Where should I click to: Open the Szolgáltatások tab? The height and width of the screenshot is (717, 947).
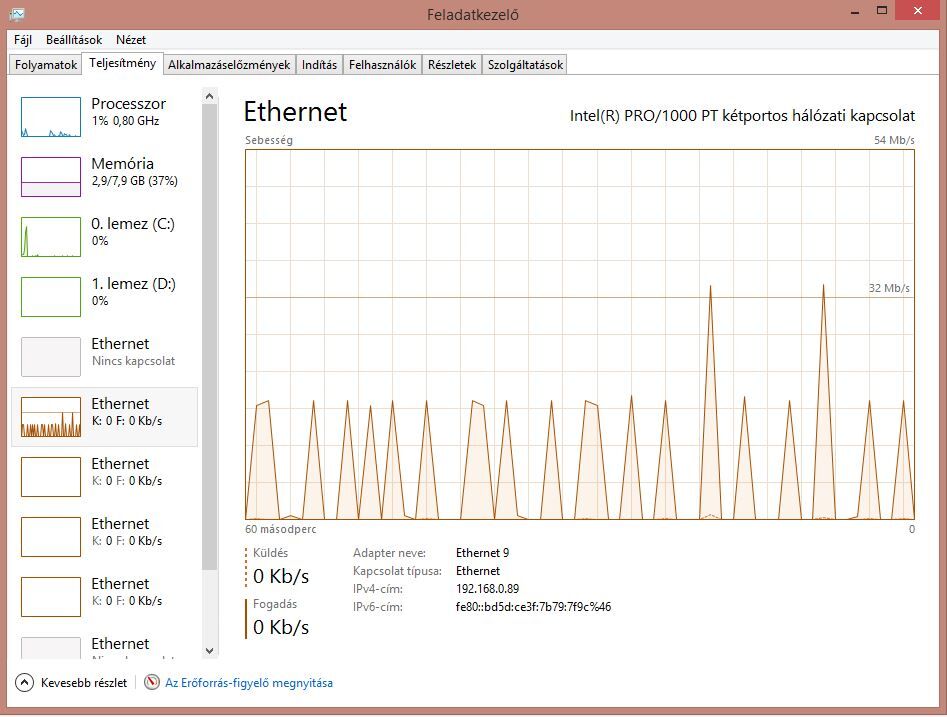pyautogui.click(x=525, y=65)
